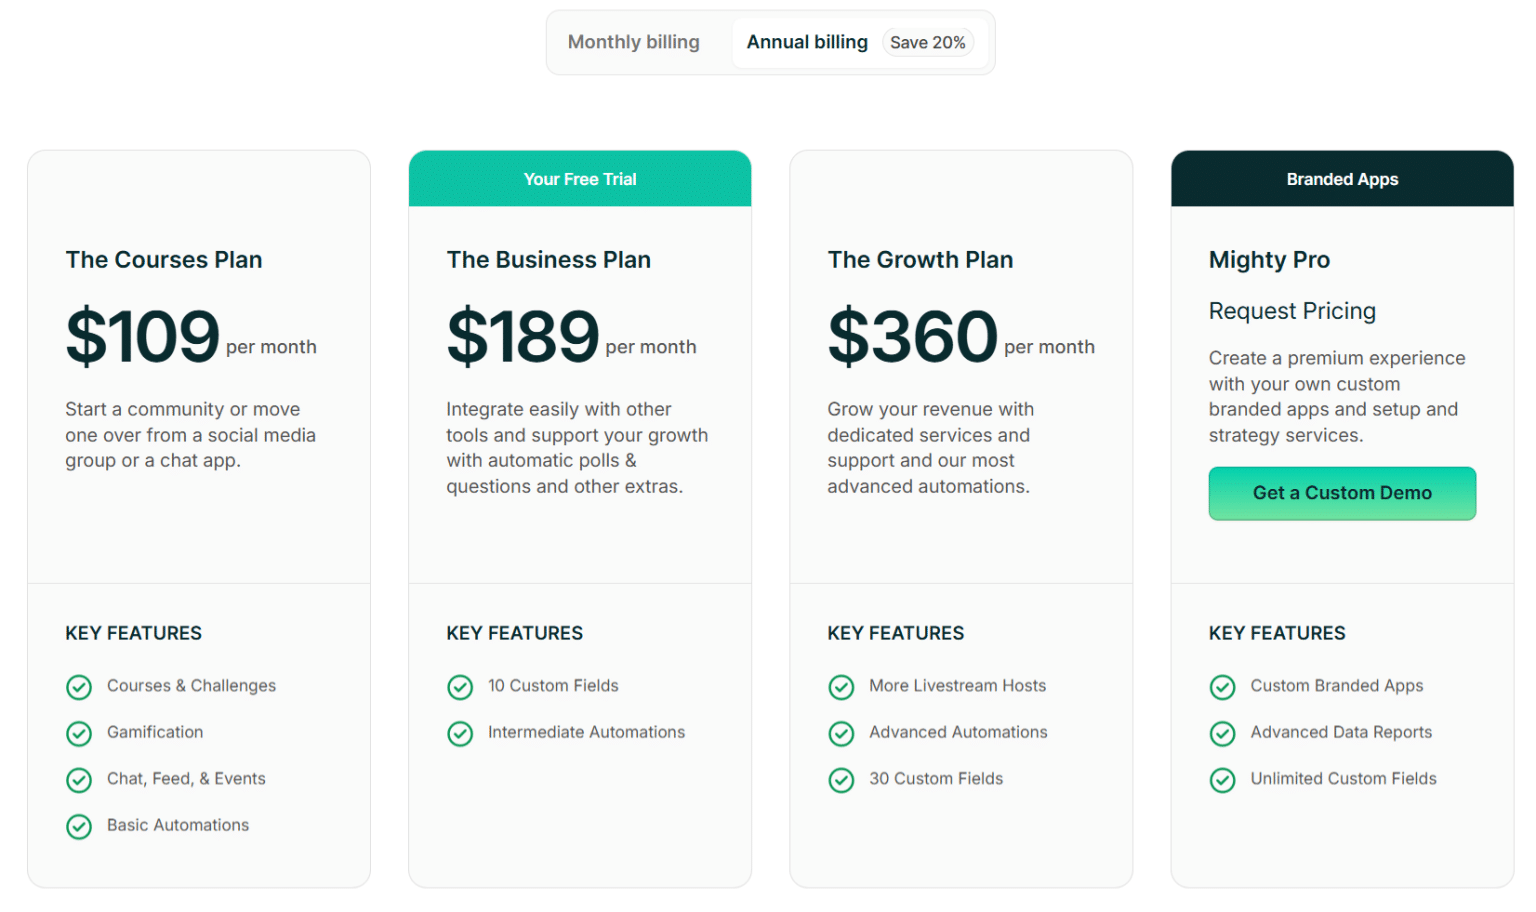This screenshot has width=1536, height=912.
Task: Click the Branded Apps header banner
Action: click(x=1342, y=179)
